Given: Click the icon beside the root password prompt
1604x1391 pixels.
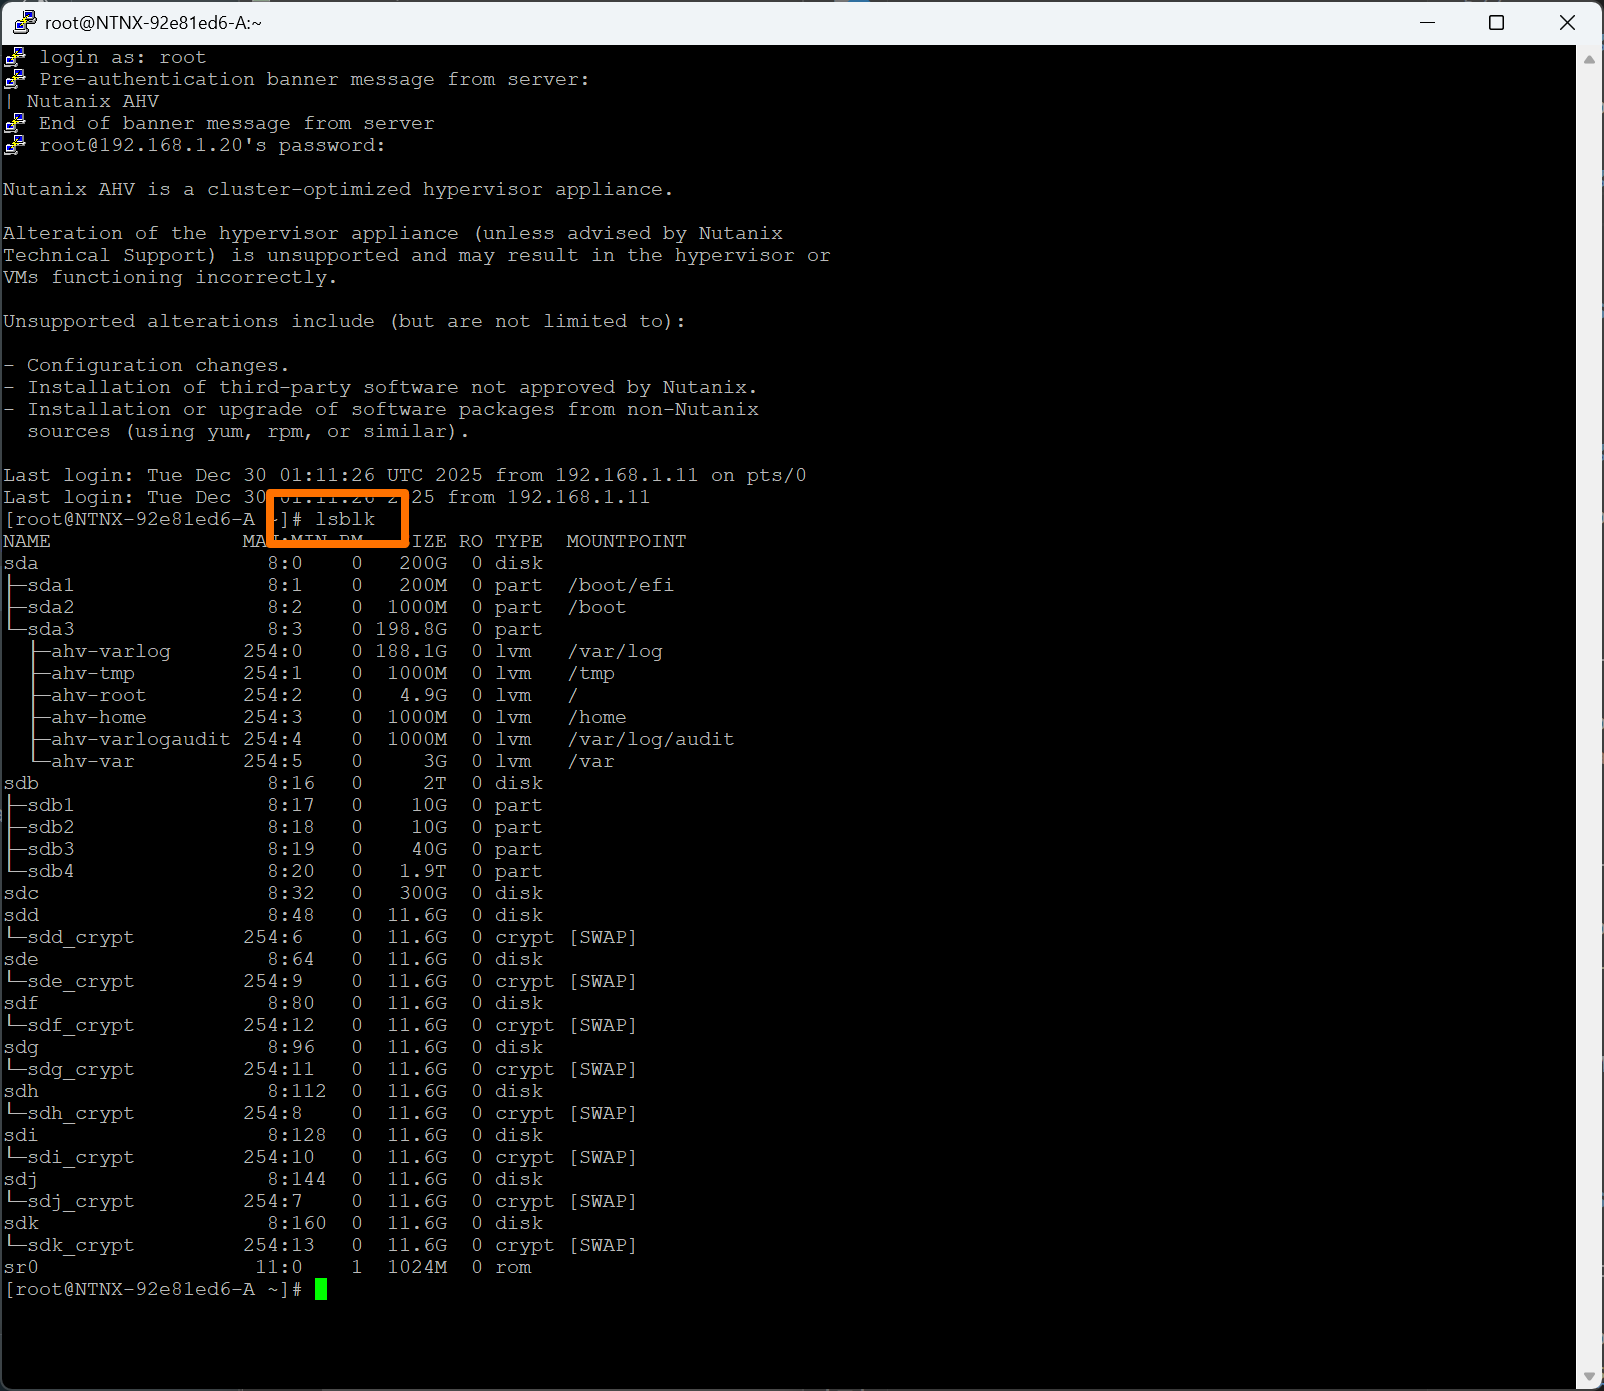Looking at the screenshot, I should [x=15, y=146].
